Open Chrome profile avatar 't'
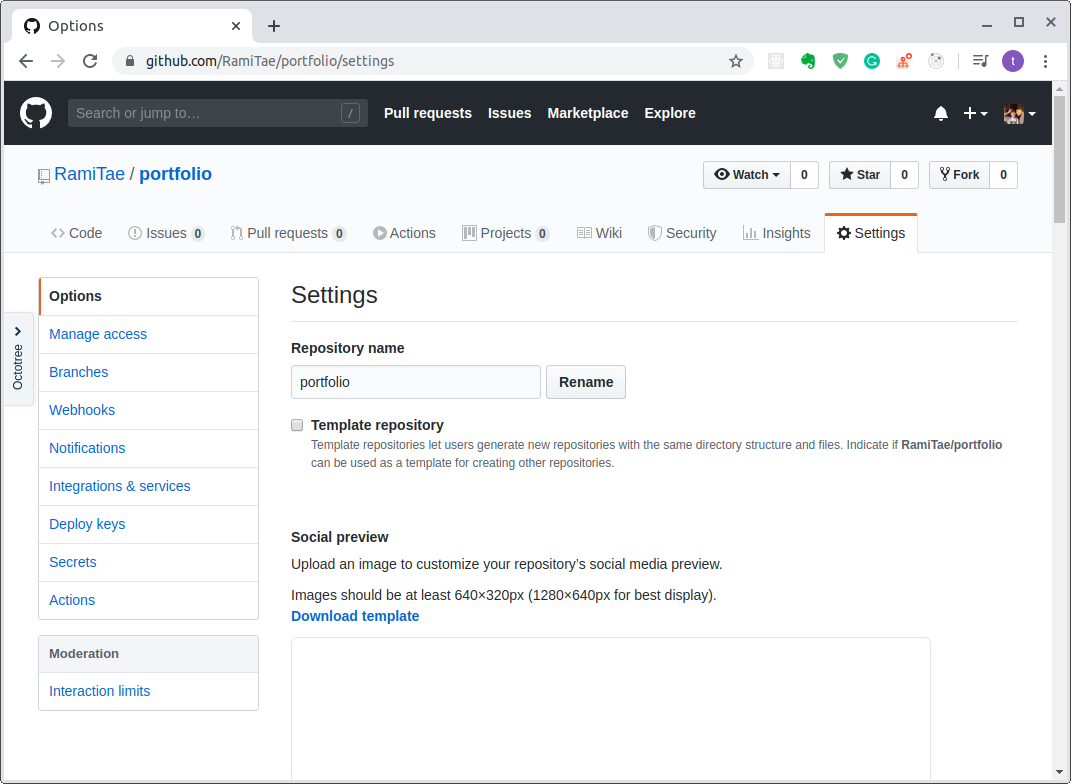1071x784 pixels. 1013,61
